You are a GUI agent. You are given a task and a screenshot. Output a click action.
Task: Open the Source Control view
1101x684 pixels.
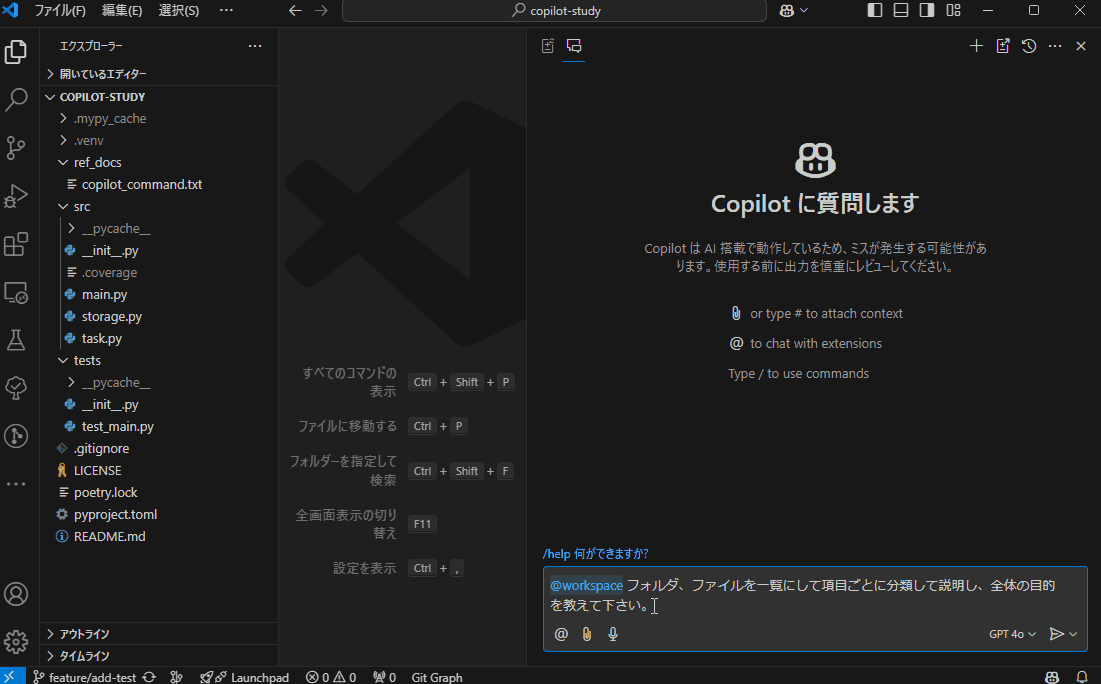coord(16,147)
